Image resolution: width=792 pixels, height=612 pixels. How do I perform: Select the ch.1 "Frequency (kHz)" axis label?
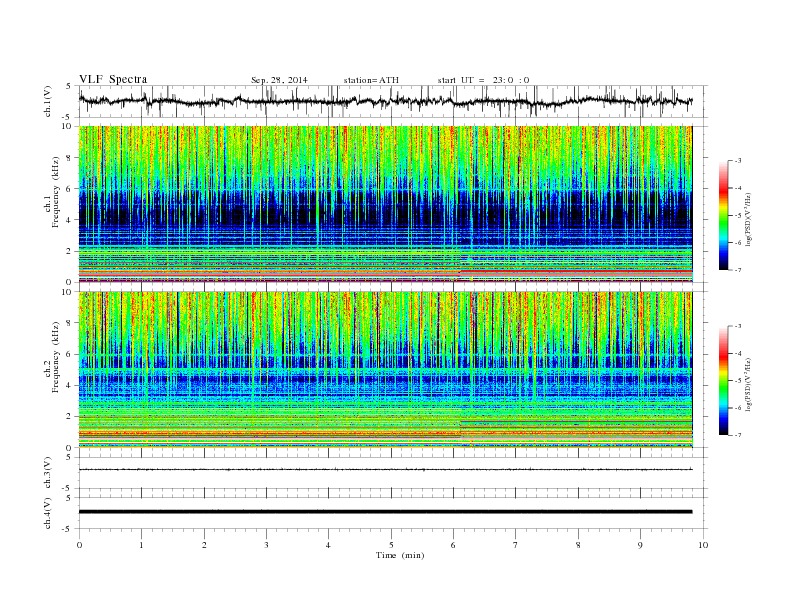point(56,192)
